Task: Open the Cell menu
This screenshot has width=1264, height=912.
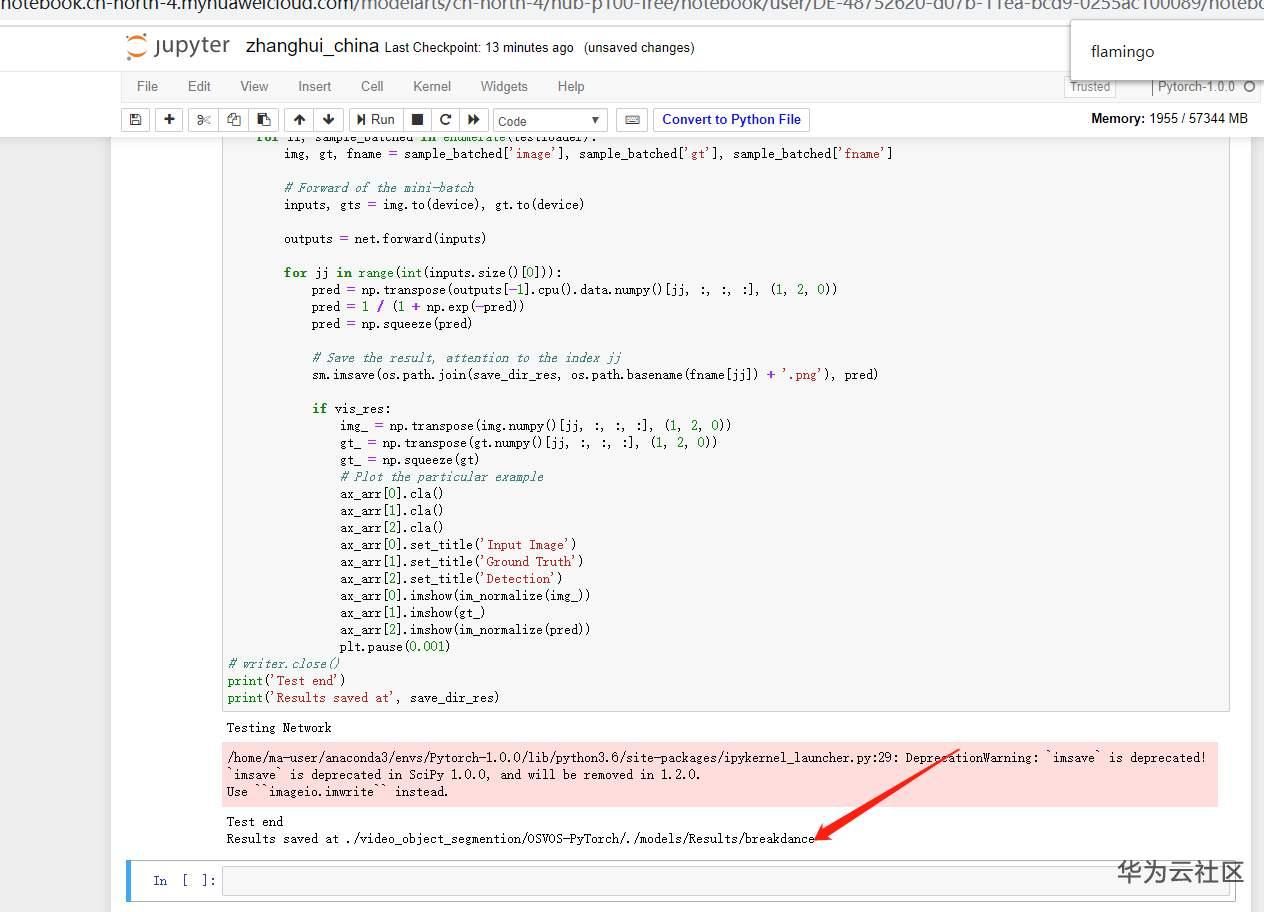Action: coord(372,86)
